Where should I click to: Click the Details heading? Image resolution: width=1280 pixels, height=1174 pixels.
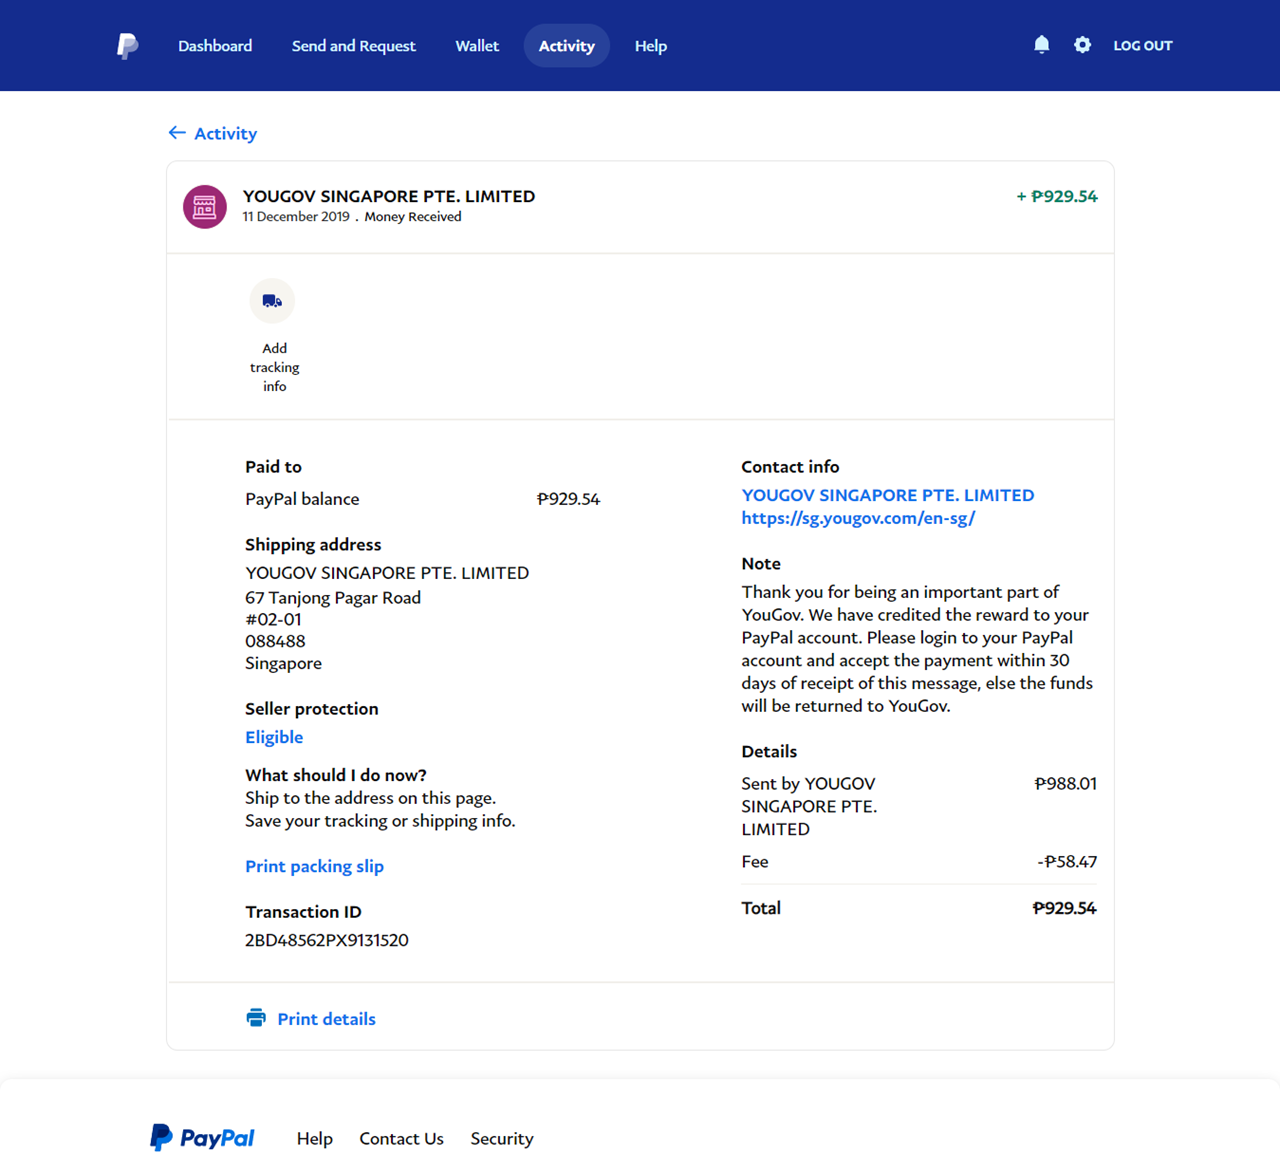click(x=769, y=751)
